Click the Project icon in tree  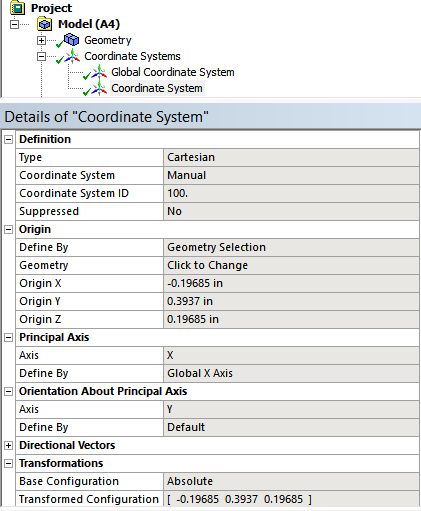(17, 8)
